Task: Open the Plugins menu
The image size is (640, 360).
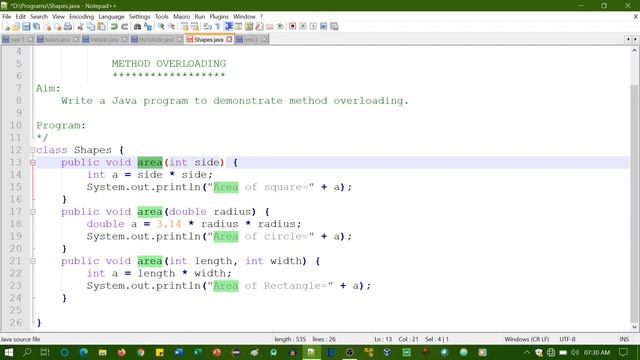Action: (219, 17)
